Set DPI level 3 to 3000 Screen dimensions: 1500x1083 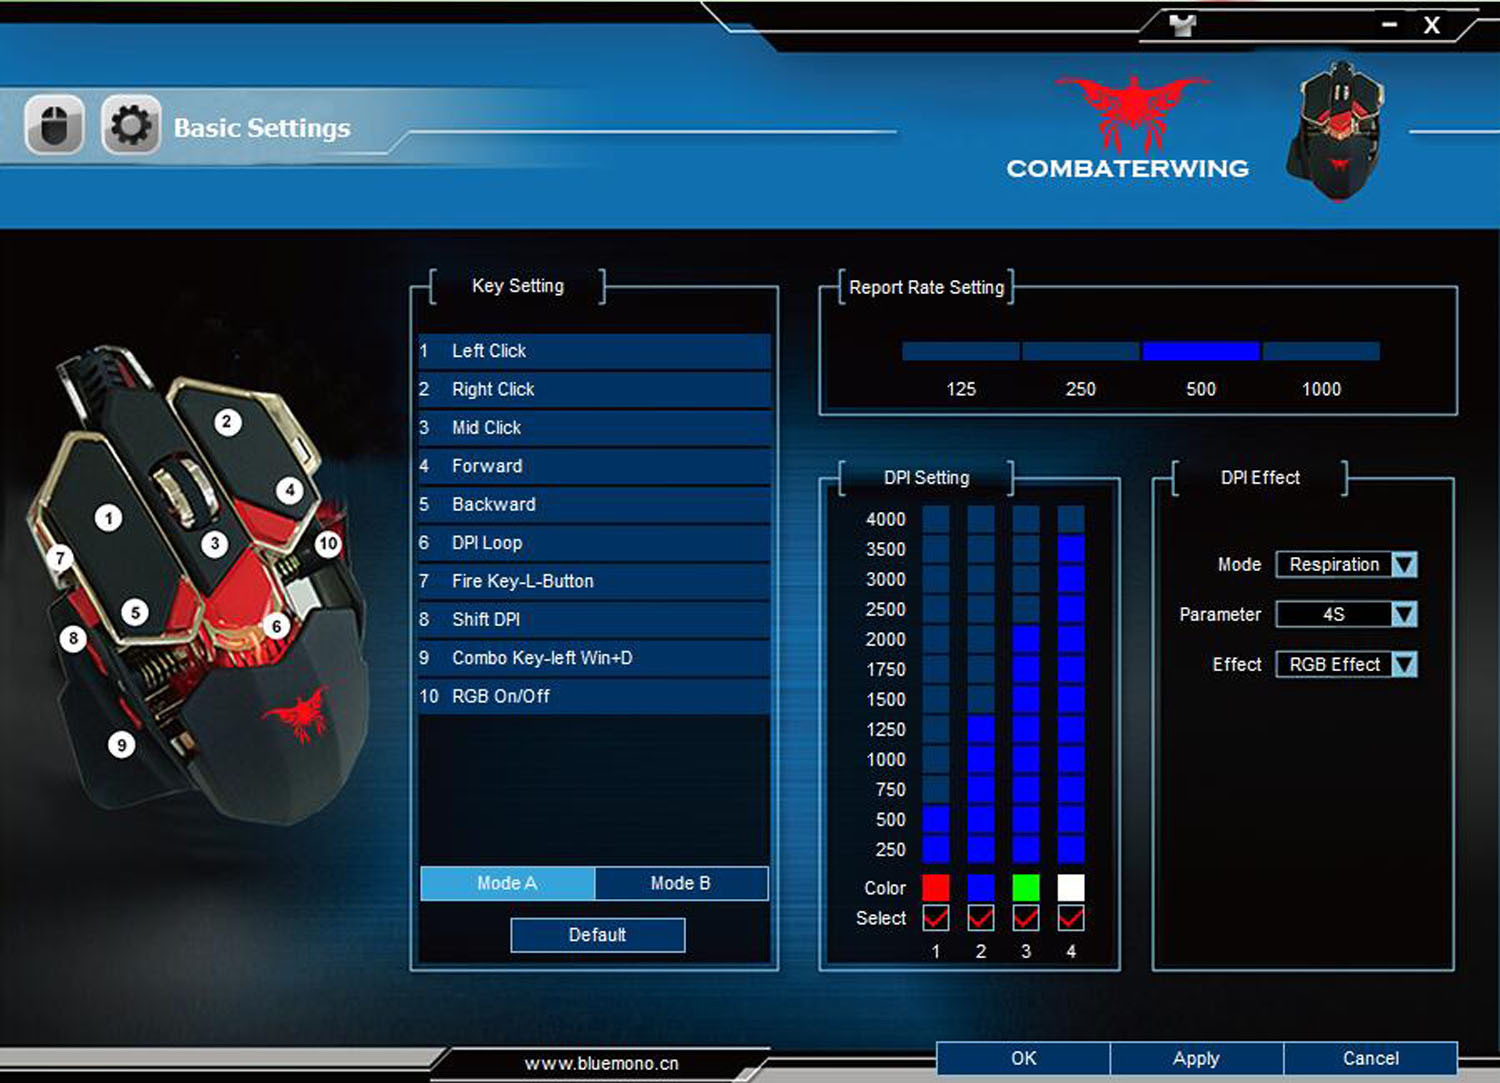pos(1026,579)
